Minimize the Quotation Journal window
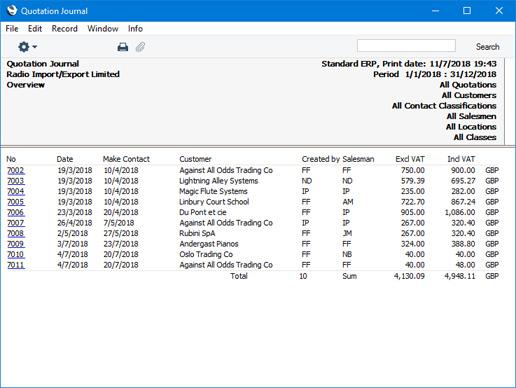 coord(435,11)
